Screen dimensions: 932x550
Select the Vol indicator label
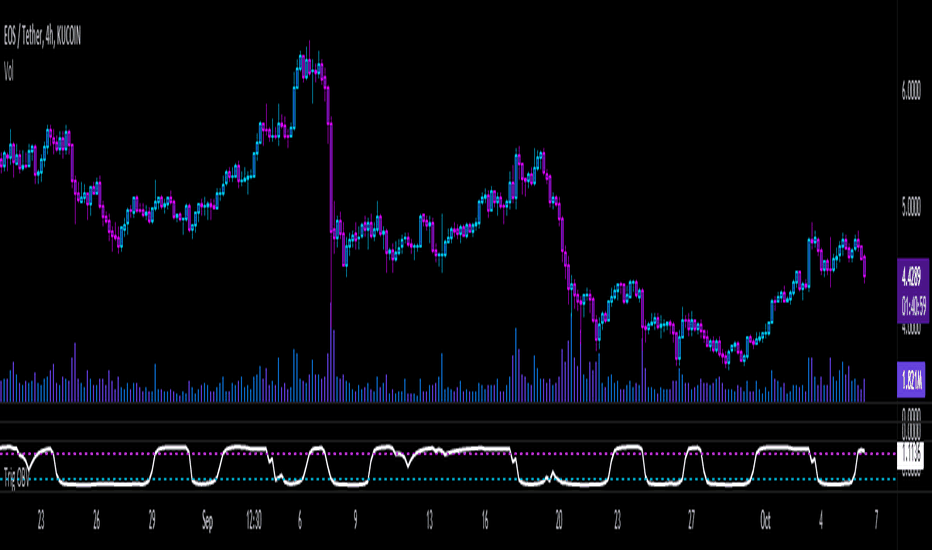[x=8, y=72]
